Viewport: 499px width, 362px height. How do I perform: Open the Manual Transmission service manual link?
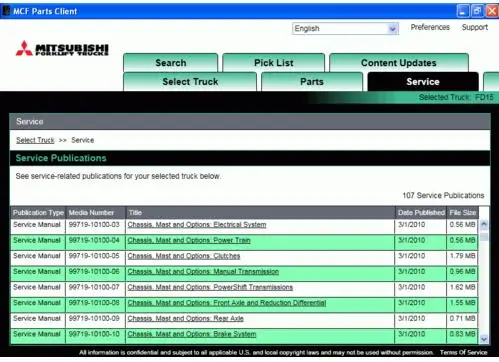pos(203,272)
